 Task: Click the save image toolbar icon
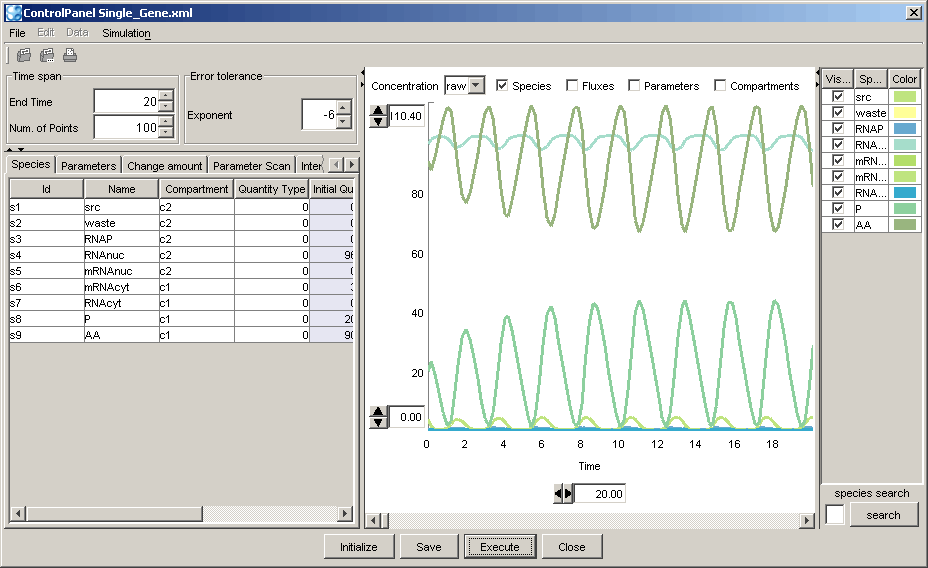[x=24, y=56]
